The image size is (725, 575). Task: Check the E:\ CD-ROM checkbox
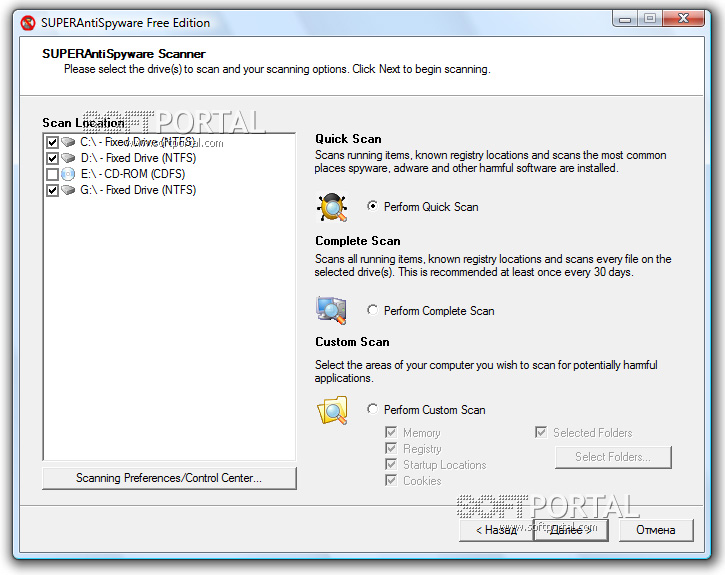pyautogui.click(x=52, y=174)
